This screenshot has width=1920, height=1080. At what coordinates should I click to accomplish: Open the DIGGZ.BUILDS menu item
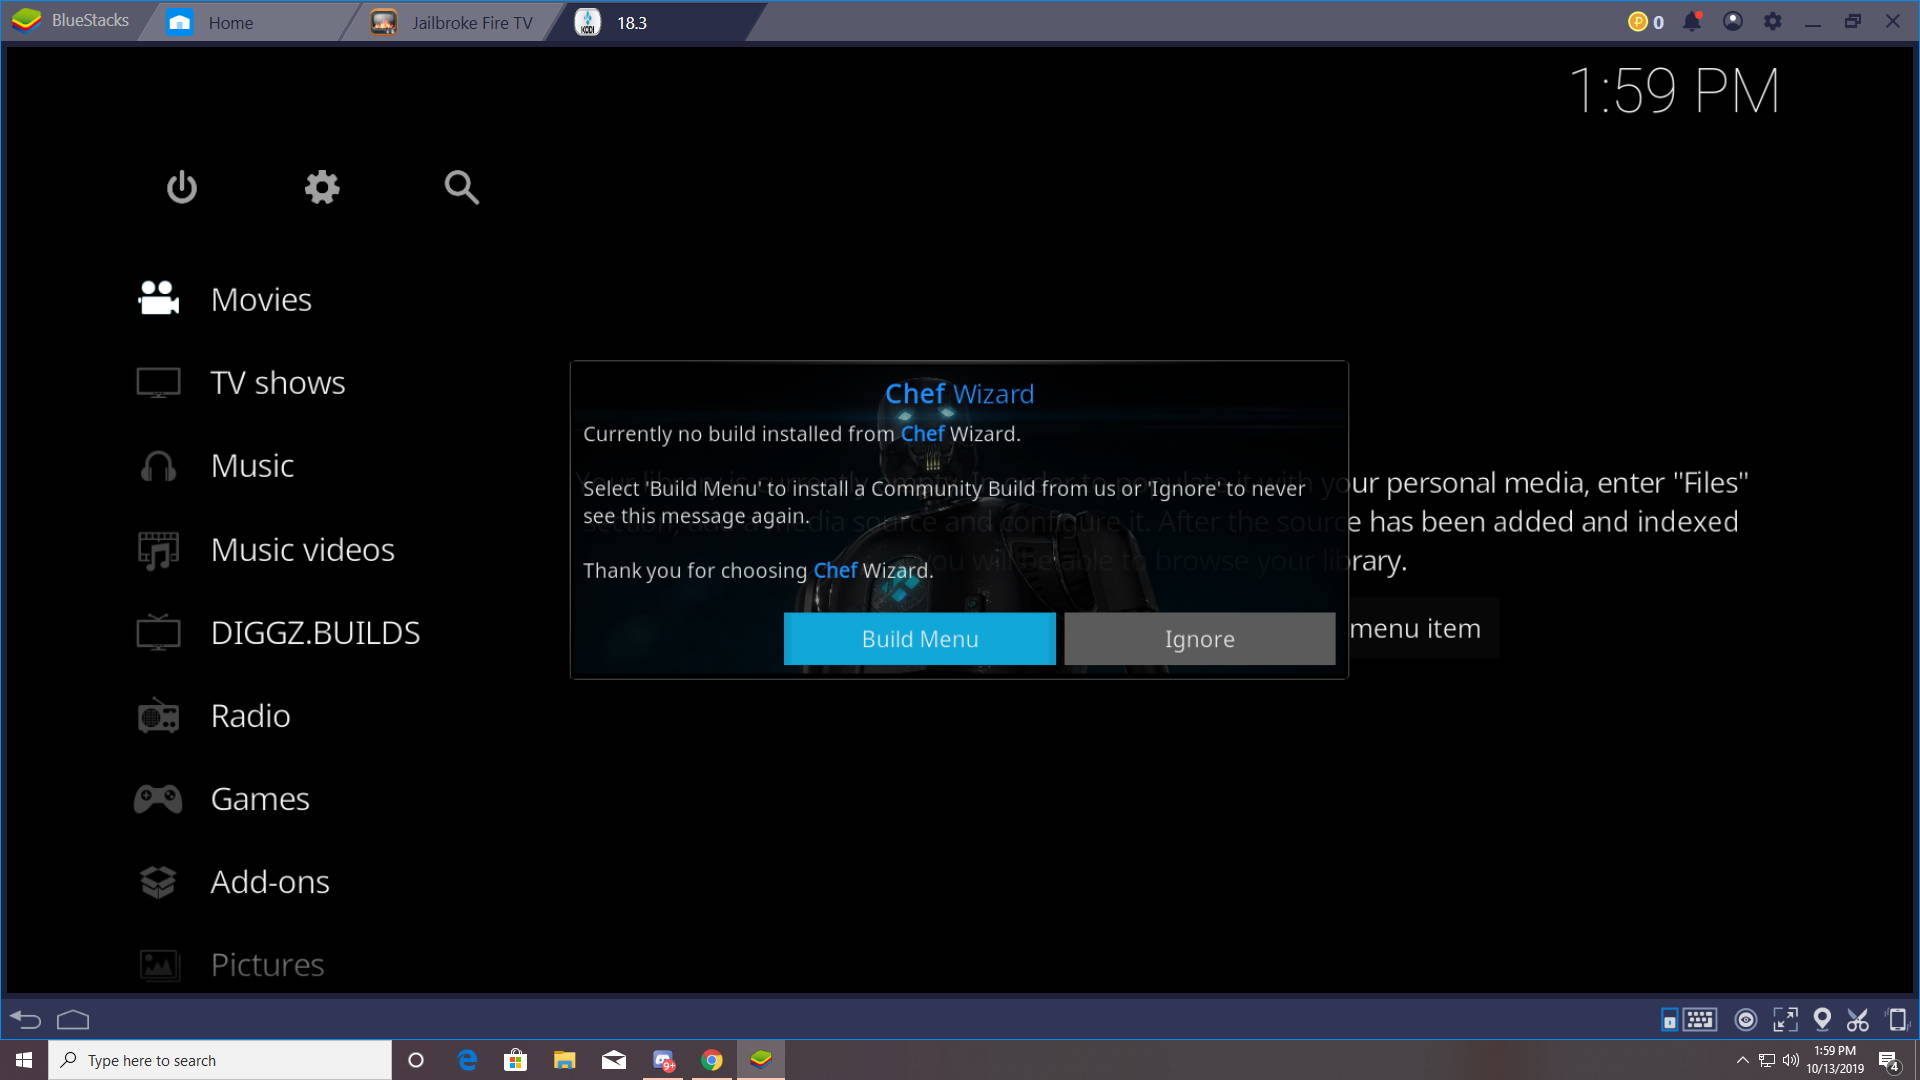click(315, 633)
